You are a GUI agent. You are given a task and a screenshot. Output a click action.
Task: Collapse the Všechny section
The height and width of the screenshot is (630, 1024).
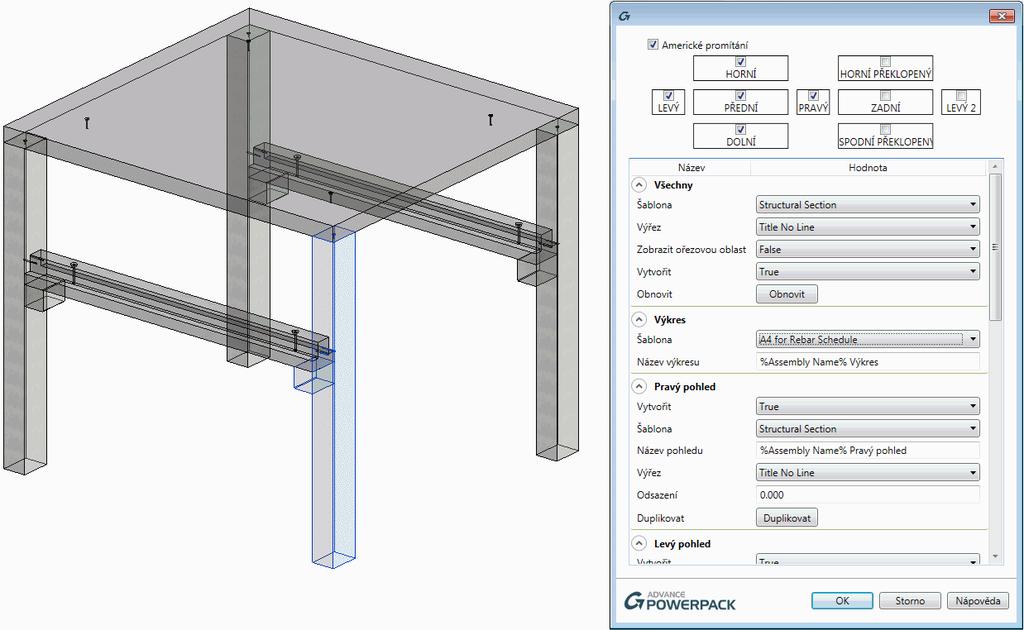click(x=639, y=185)
